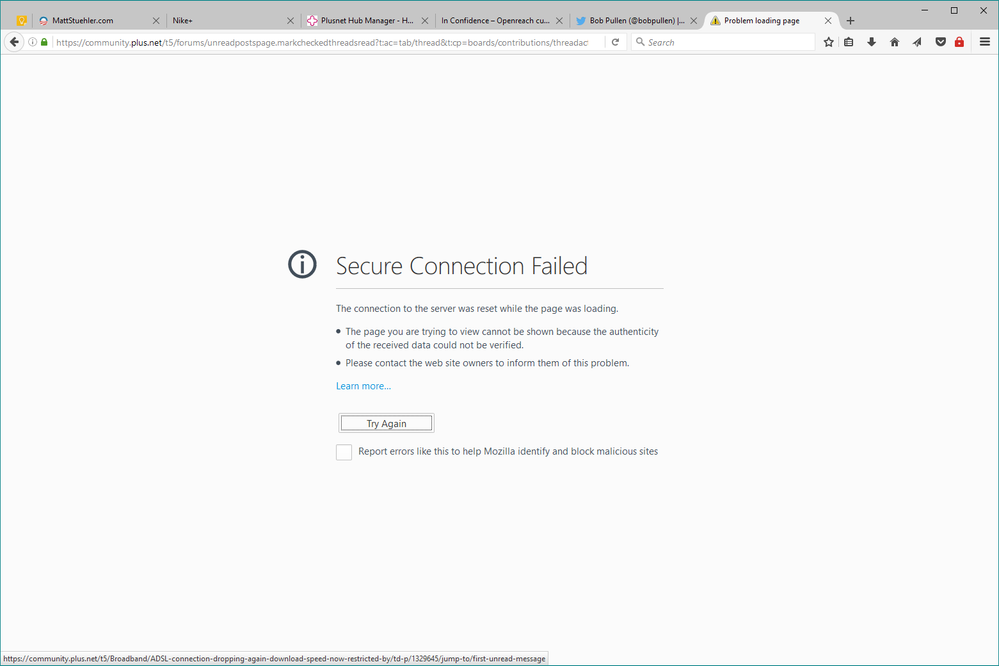This screenshot has height=666, width=999.
Task: Switch to the MattStuehler.com tab
Action: click(x=90, y=20)
